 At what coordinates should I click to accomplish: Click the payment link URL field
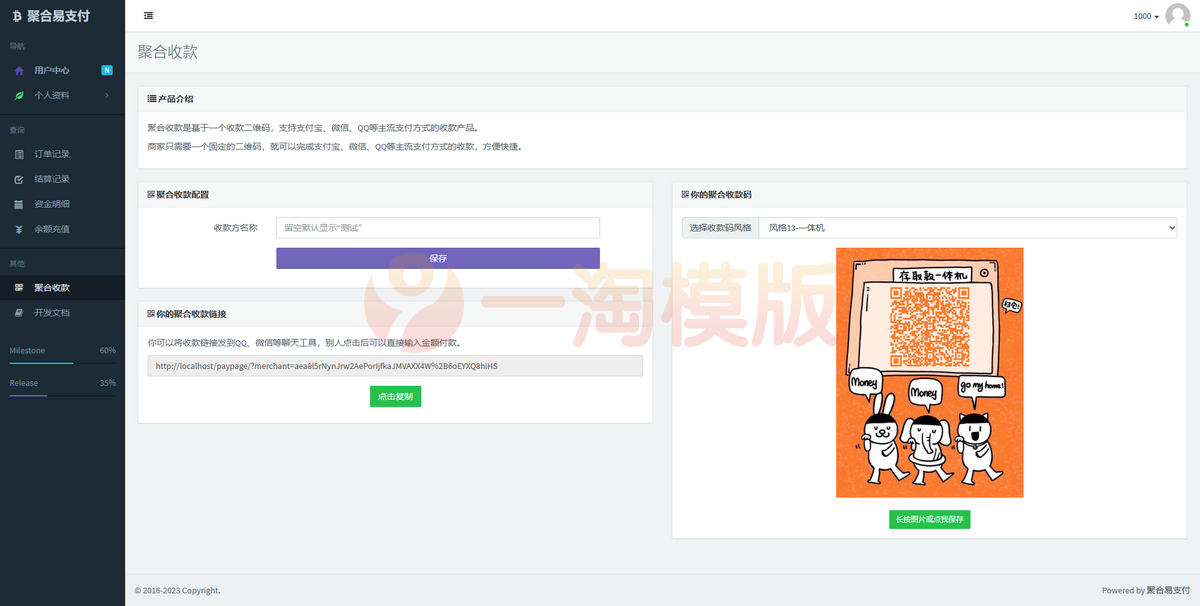click(395, 366)
